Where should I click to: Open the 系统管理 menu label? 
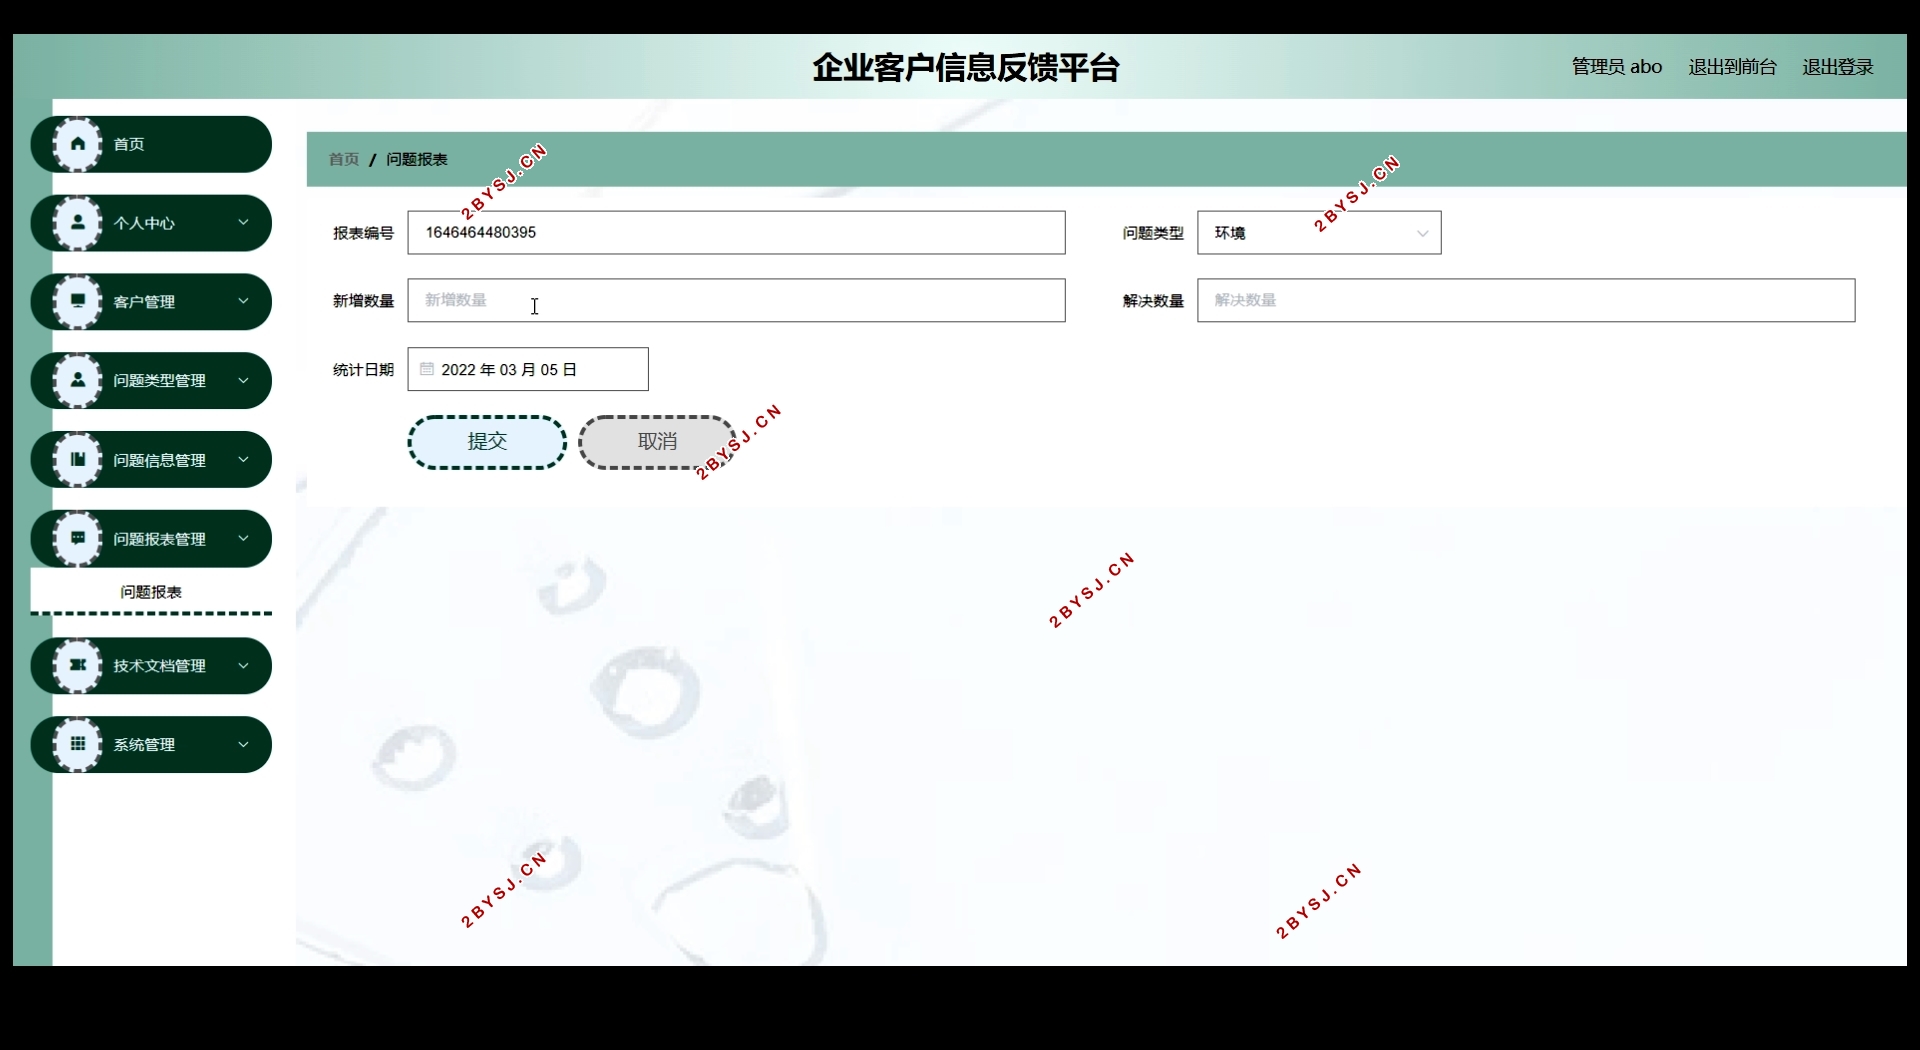(144, 745)
